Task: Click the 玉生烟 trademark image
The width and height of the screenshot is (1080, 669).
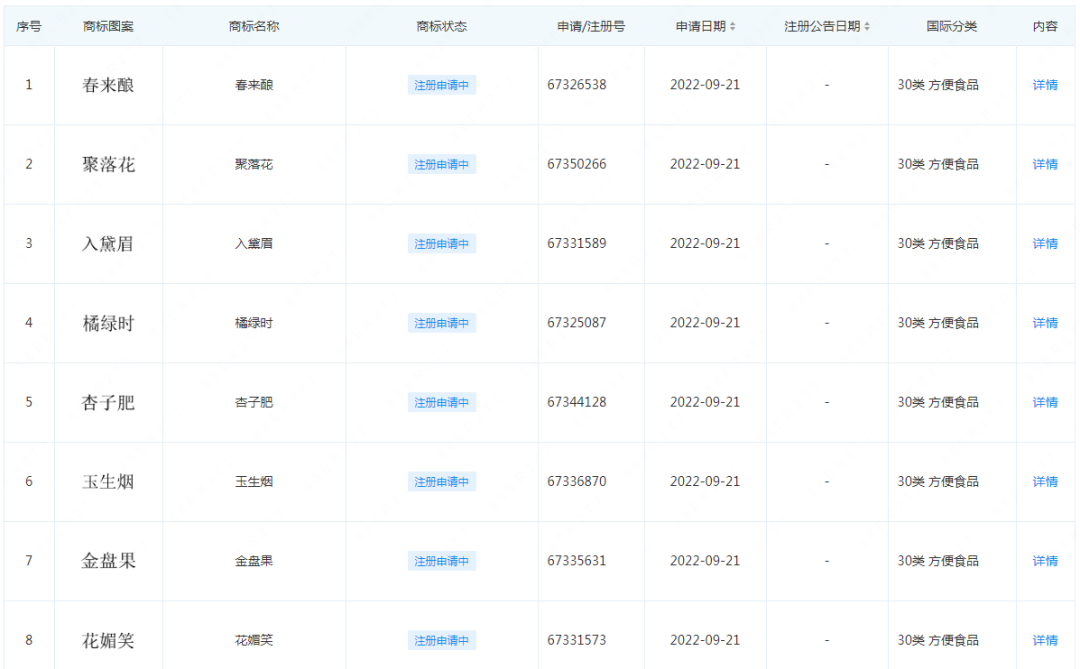Action: (x=108, y=481)
